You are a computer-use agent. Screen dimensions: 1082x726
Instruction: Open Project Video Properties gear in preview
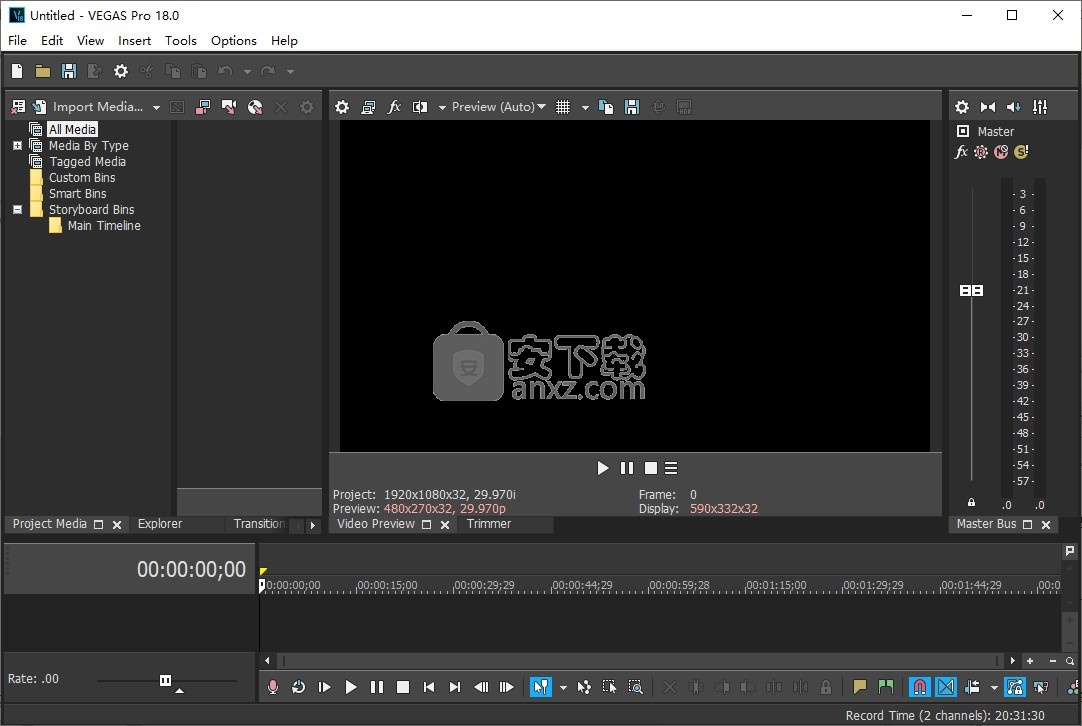click(x=342, y=107)
